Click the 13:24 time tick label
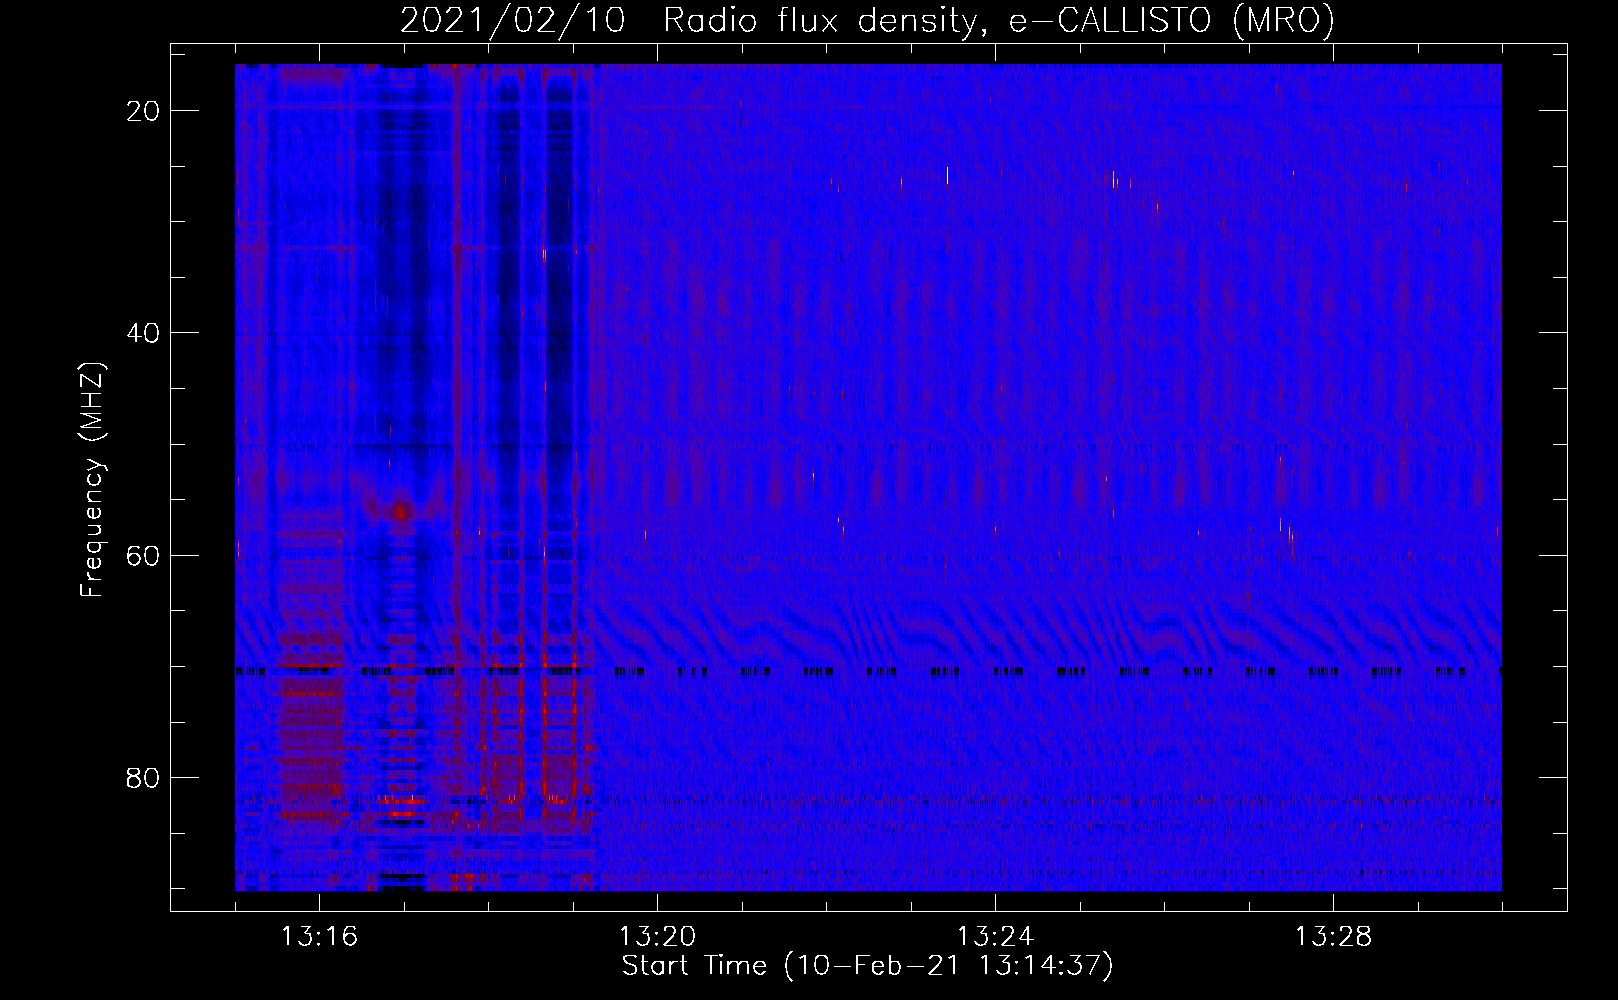Viewport: 1618px width, 1000px height. coord(995,937)
